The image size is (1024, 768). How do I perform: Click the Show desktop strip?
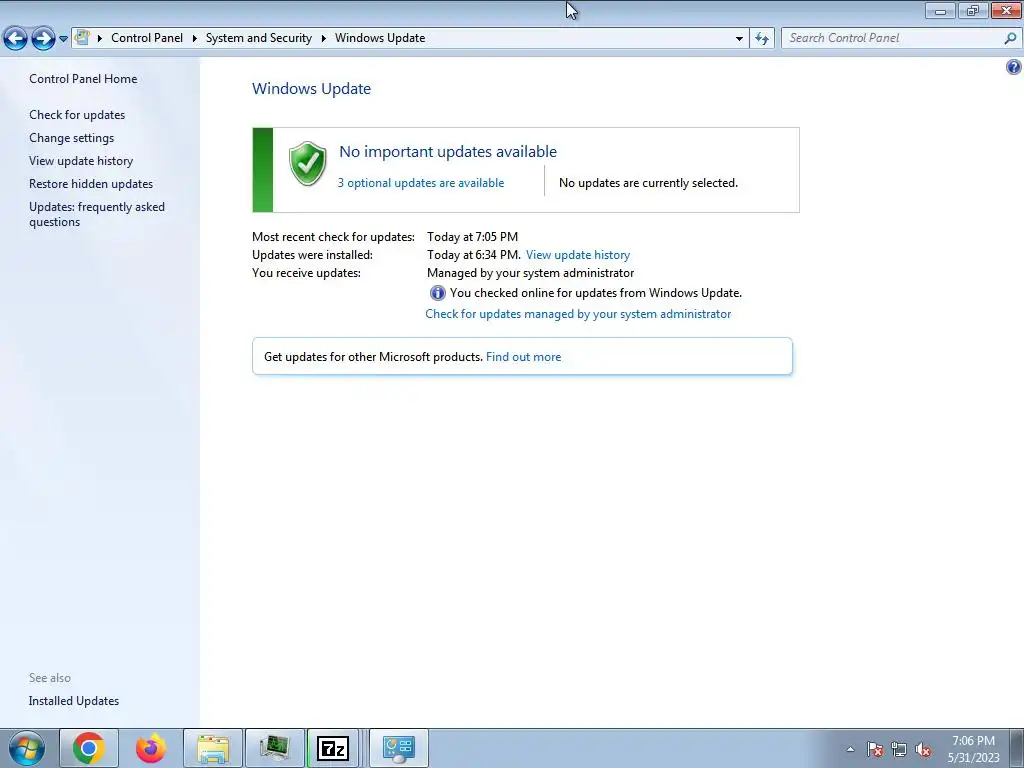(1016, 748)
